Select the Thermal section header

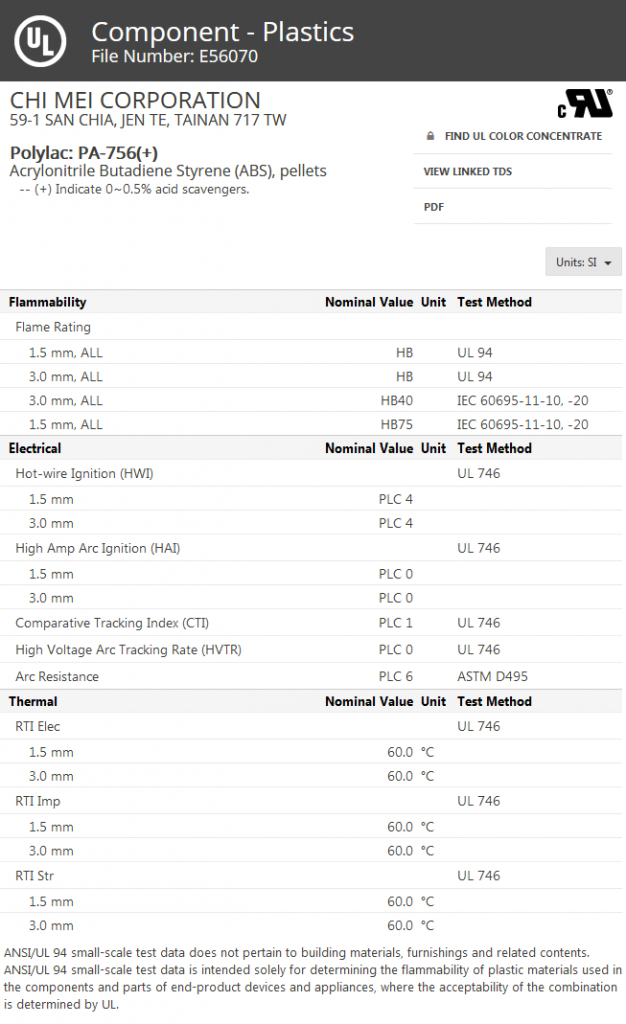point(33,702)
